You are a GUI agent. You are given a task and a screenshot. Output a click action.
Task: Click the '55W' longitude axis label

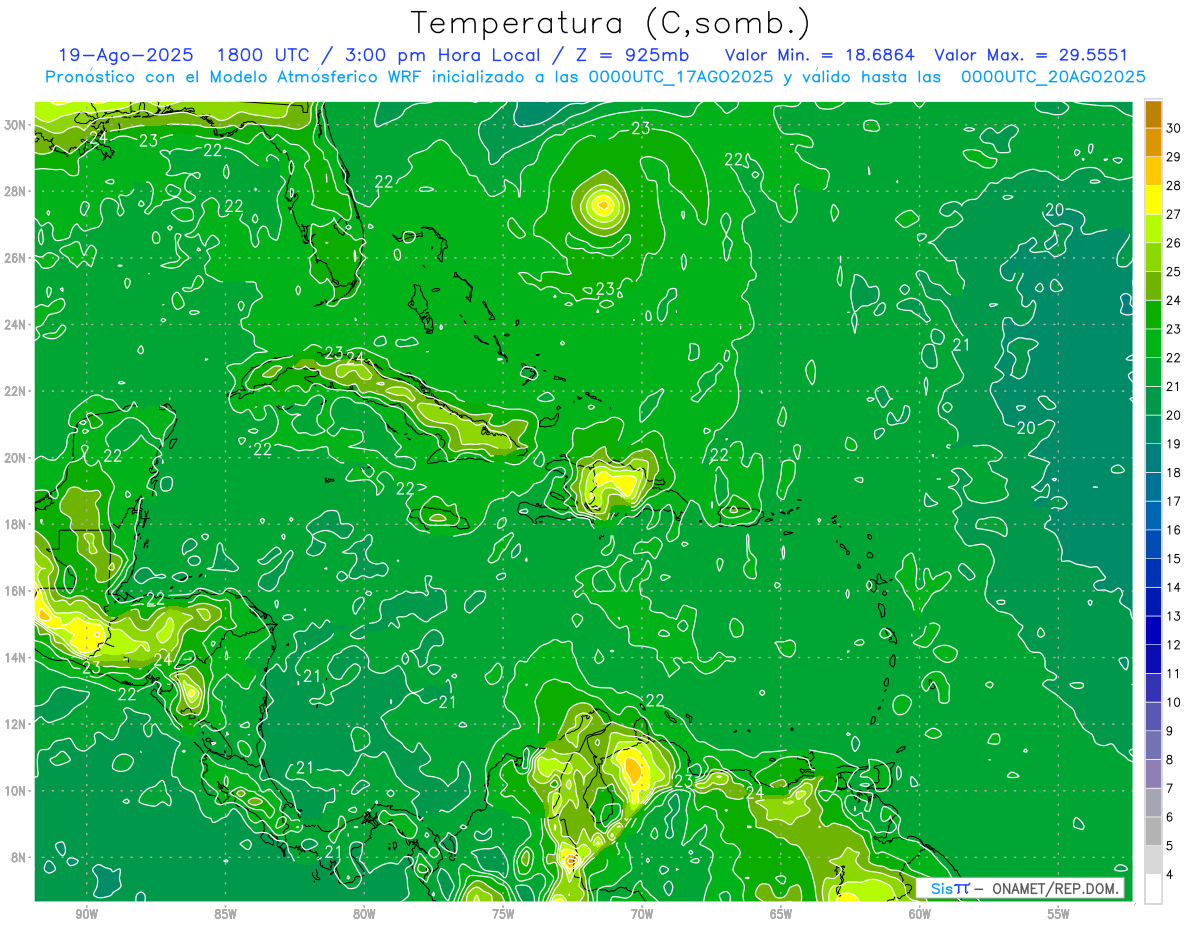point(1059,914)
